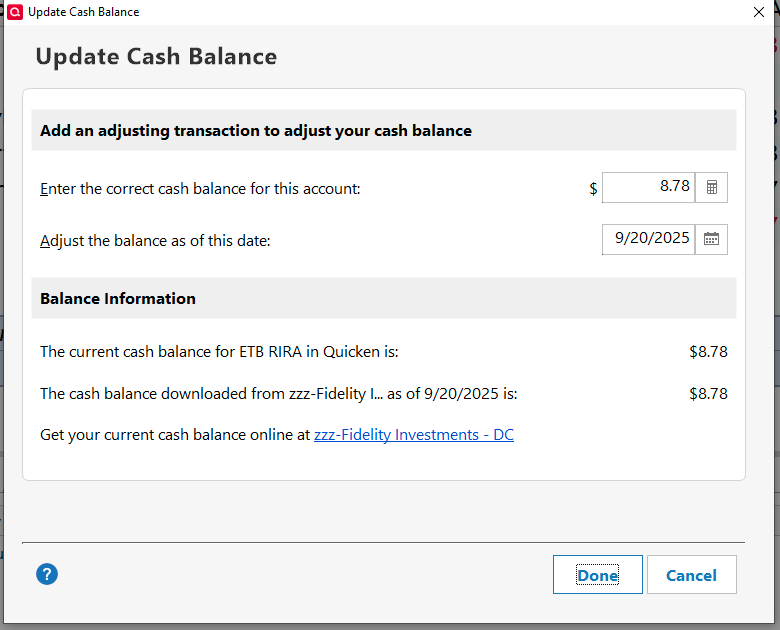Click the 'Balance Information' heading

(x=118, y=299)
